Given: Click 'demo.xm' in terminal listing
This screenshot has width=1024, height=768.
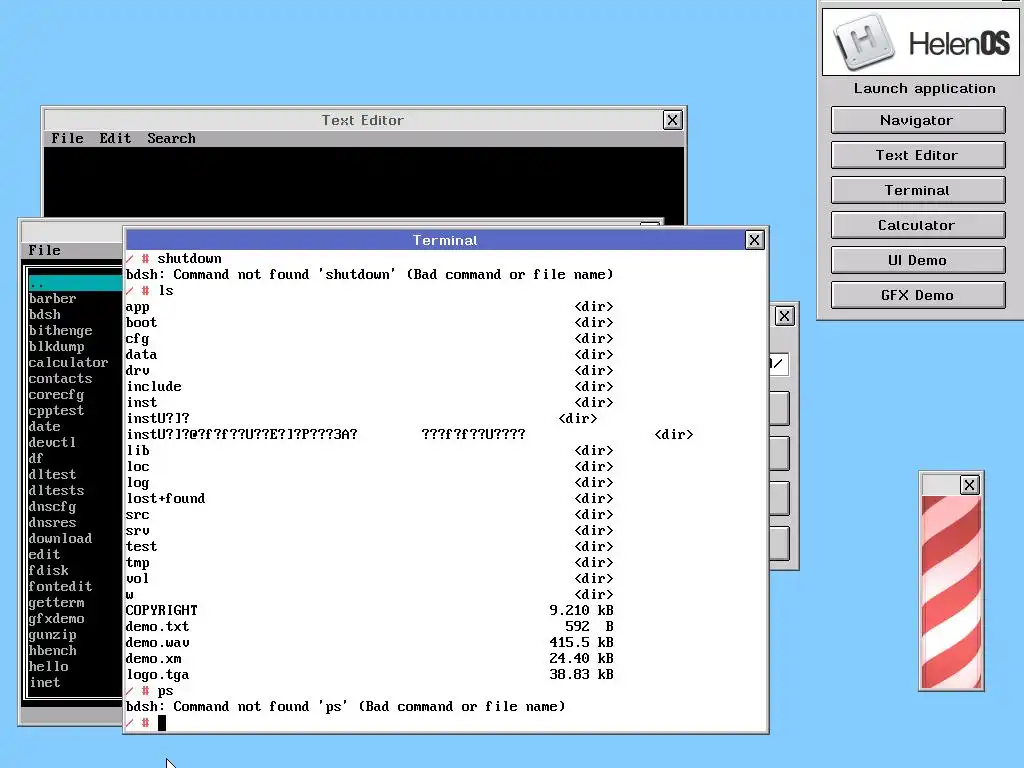Looking at the screenshot, I should coord(153,658).
